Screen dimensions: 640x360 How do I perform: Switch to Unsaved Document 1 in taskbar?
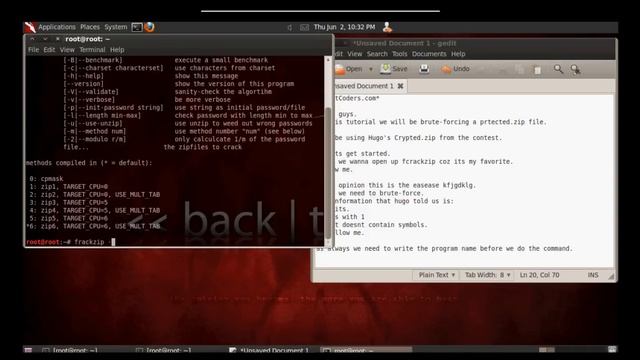(269, 350)
